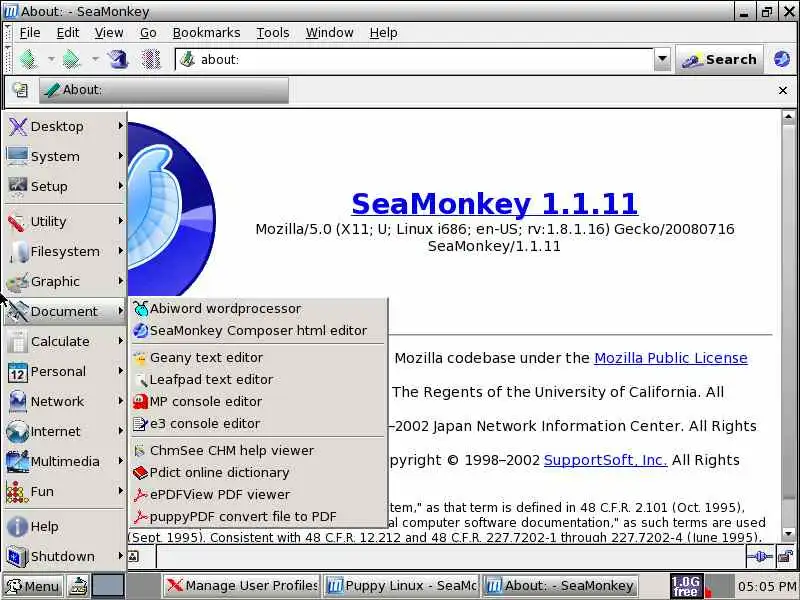Click the page vertical scrollbar down arrow

(788, 534)
